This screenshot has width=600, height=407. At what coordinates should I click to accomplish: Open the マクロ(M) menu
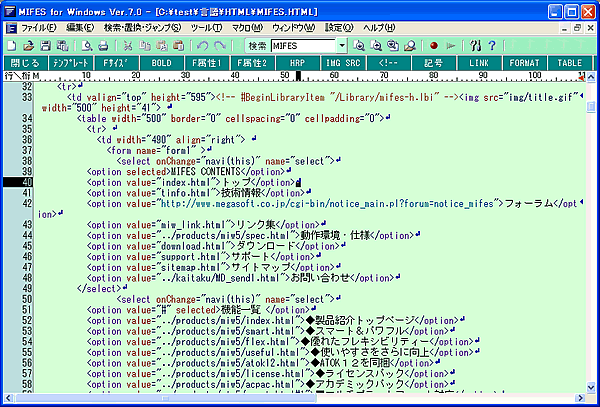click(x=246, y=28)
